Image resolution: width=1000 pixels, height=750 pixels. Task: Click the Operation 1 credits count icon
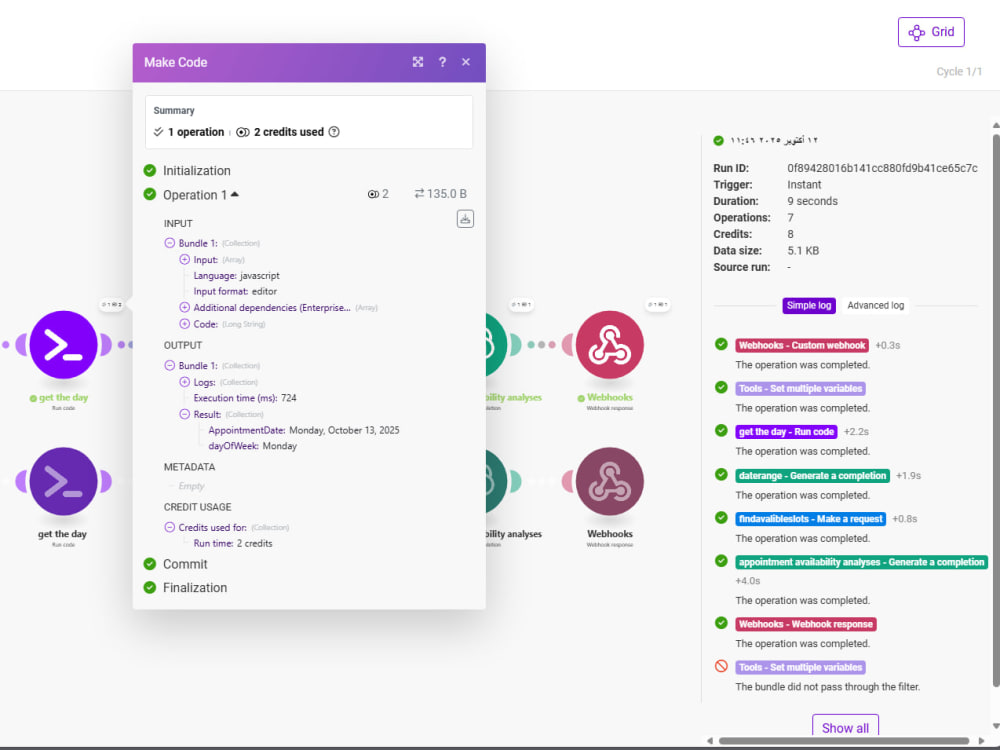373,194
